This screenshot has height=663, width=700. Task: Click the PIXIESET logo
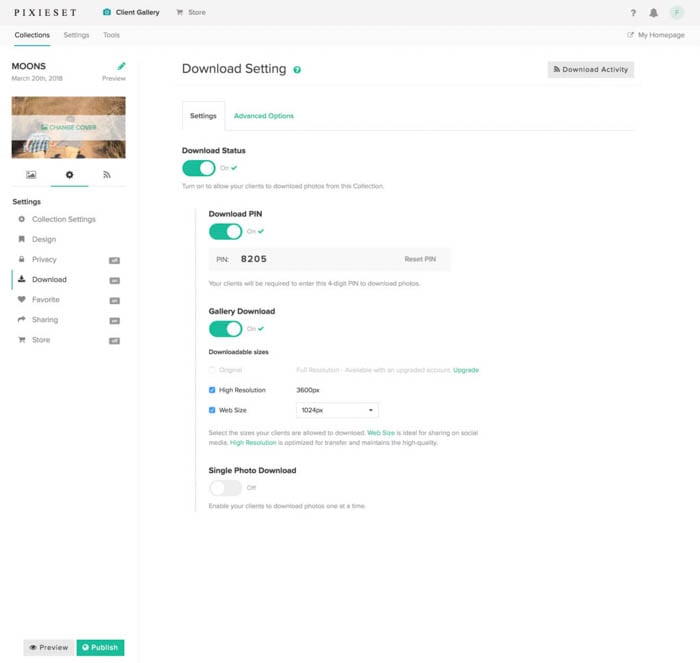pyautogui.click(x=45, y=13)
